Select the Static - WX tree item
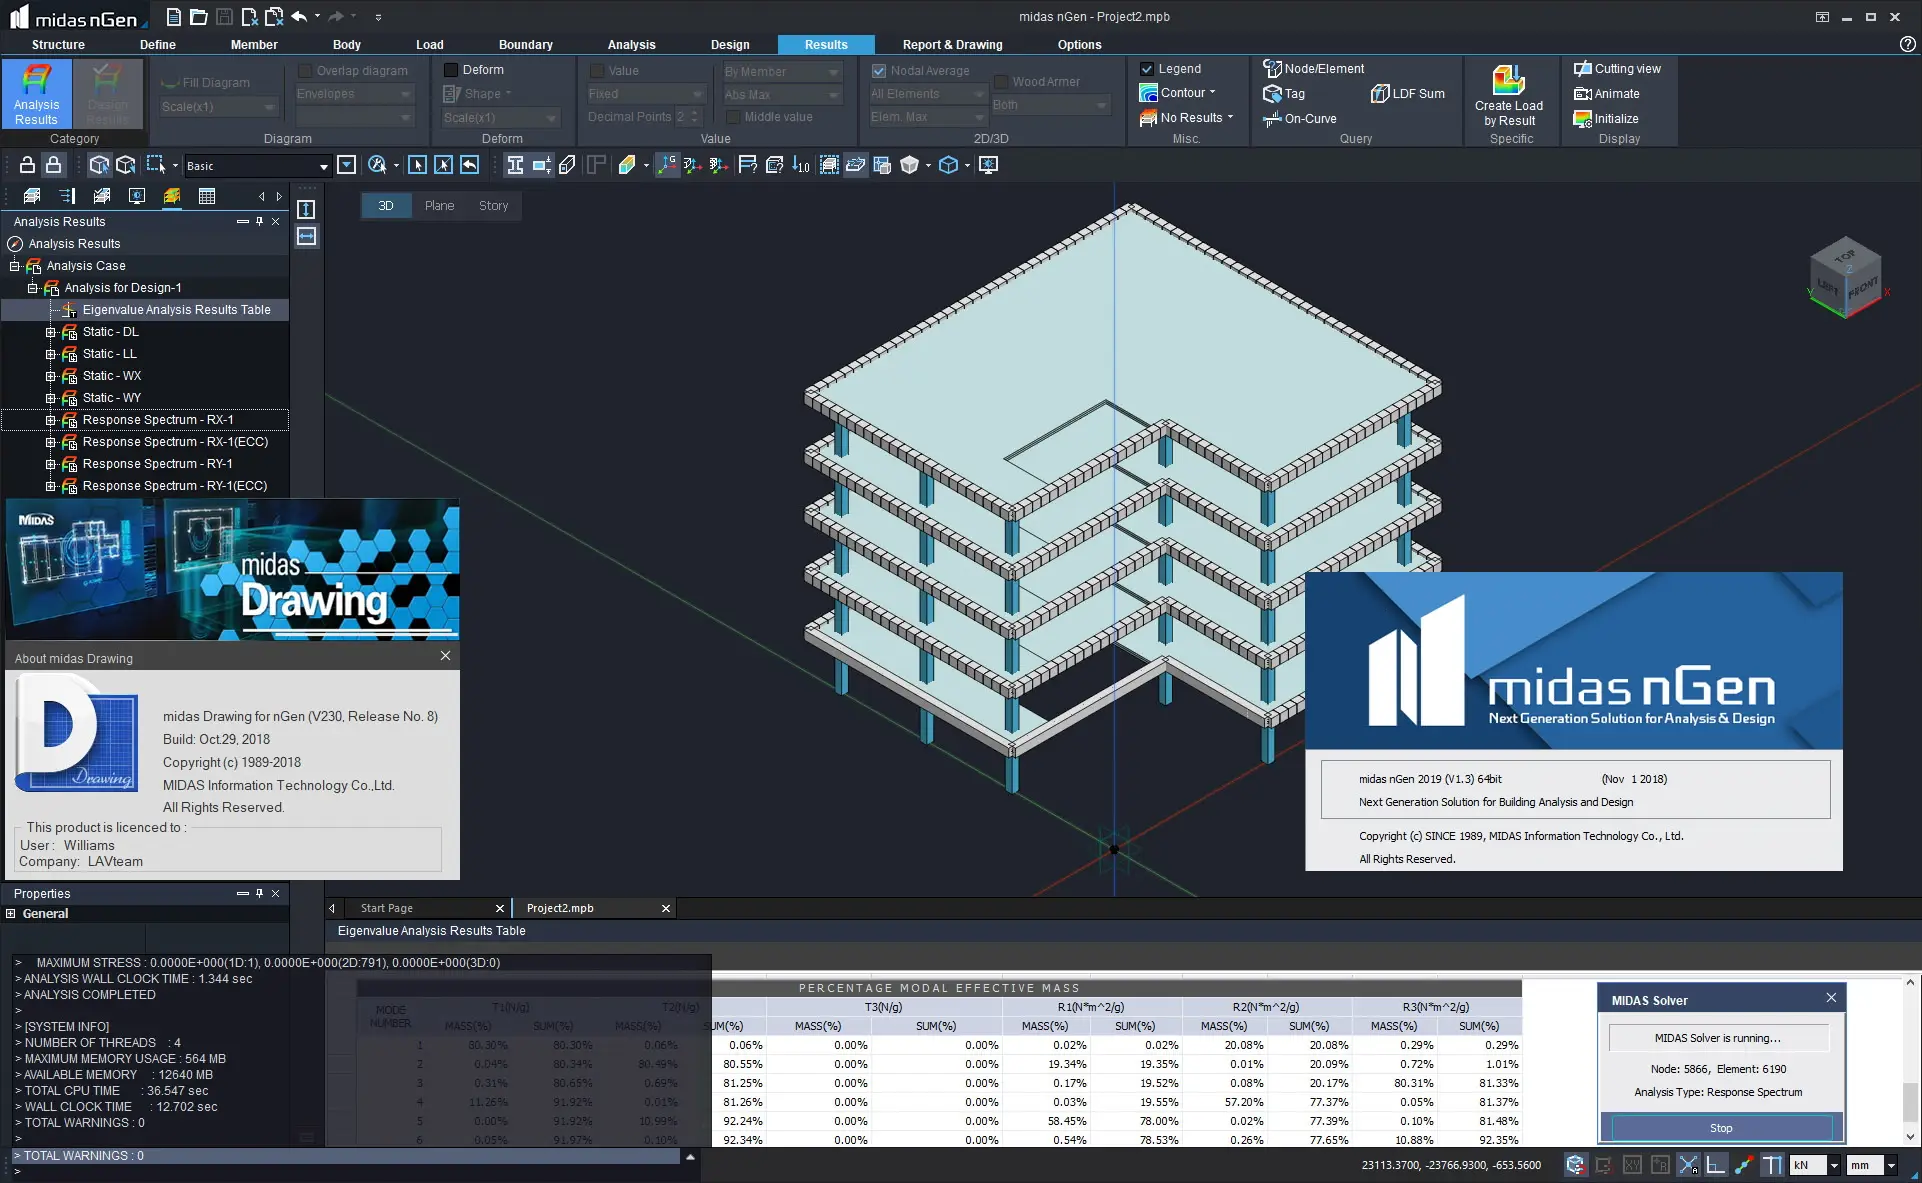The width and height of the screenshot is (1922, 1183). [x=112, y=376]
